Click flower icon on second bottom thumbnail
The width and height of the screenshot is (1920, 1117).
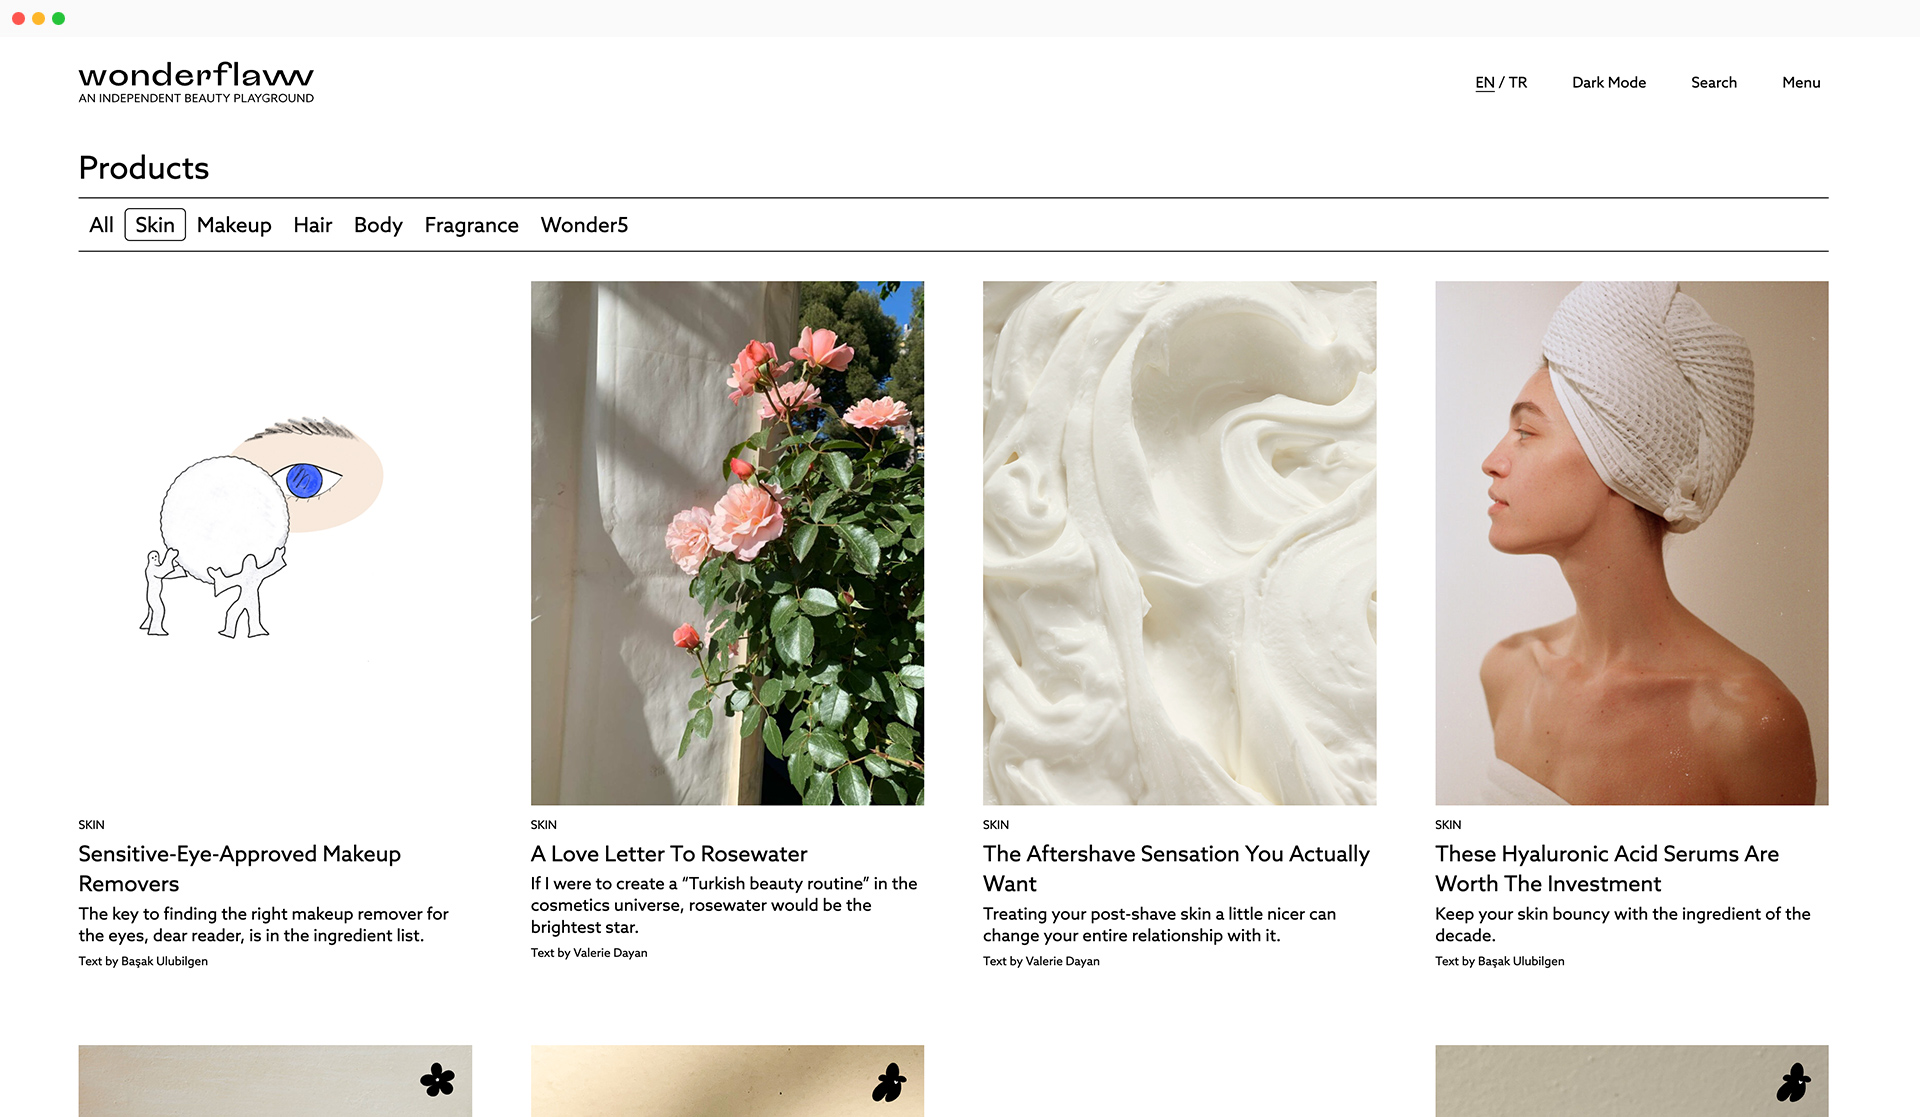coord(889,1082)
